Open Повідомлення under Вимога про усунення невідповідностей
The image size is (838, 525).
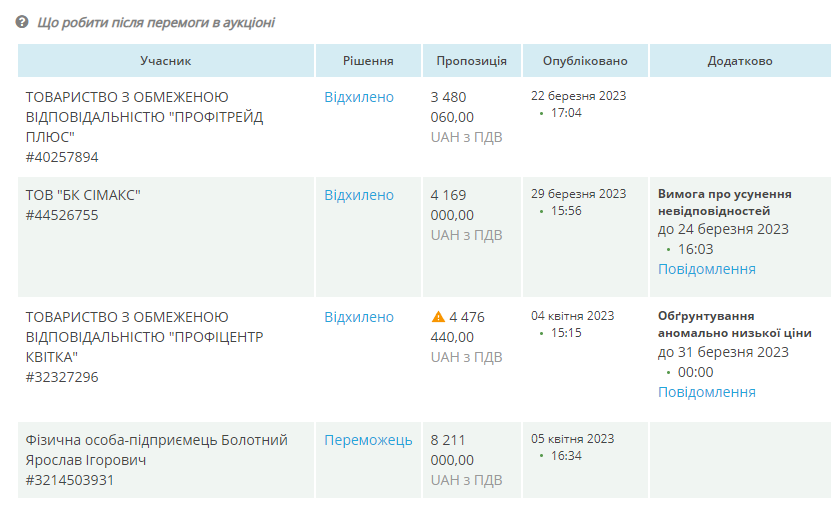[x=706, y=269]
